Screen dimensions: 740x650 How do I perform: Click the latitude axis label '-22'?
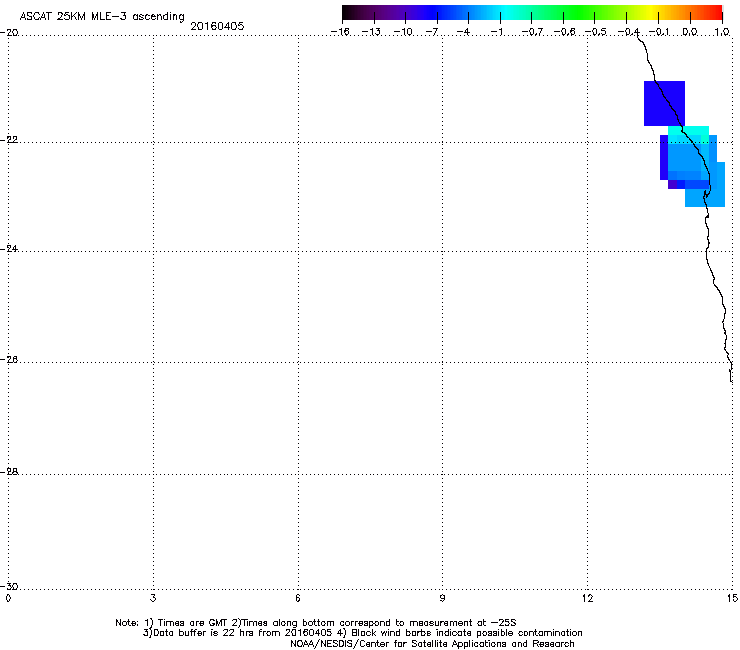tap(9, 140)
